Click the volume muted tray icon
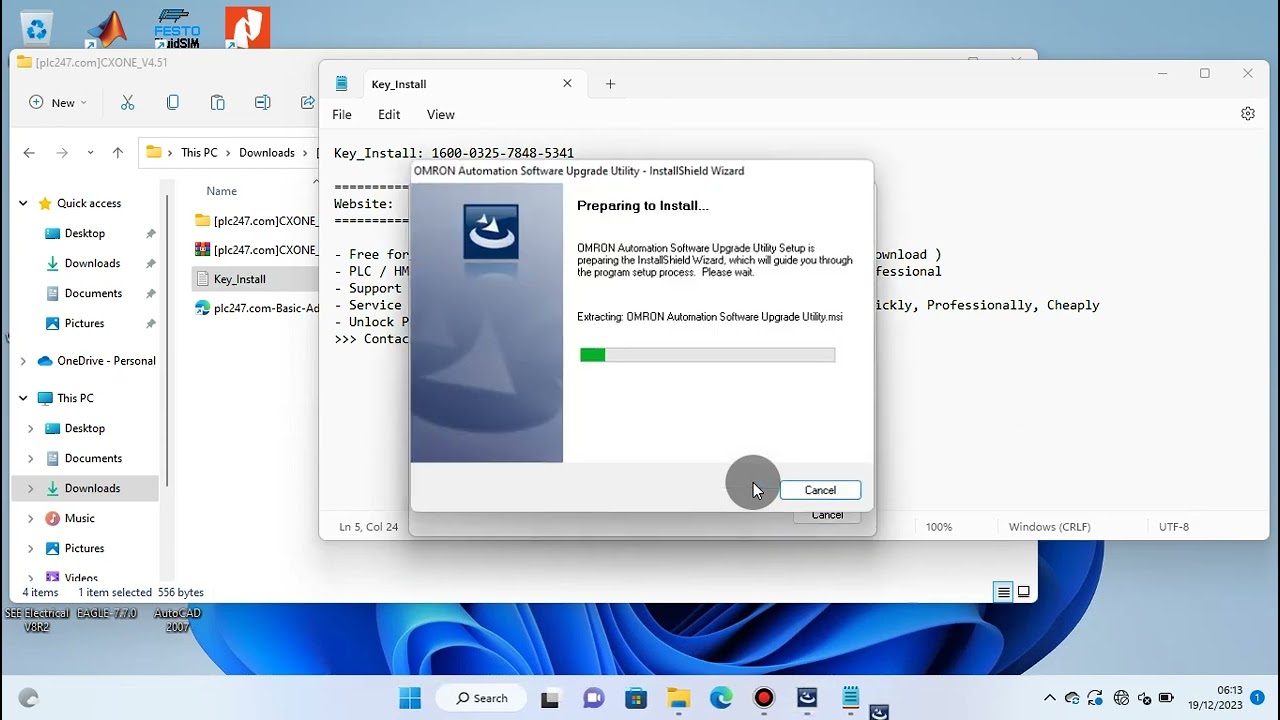 pyautogui.click(x=1145, y=698)
